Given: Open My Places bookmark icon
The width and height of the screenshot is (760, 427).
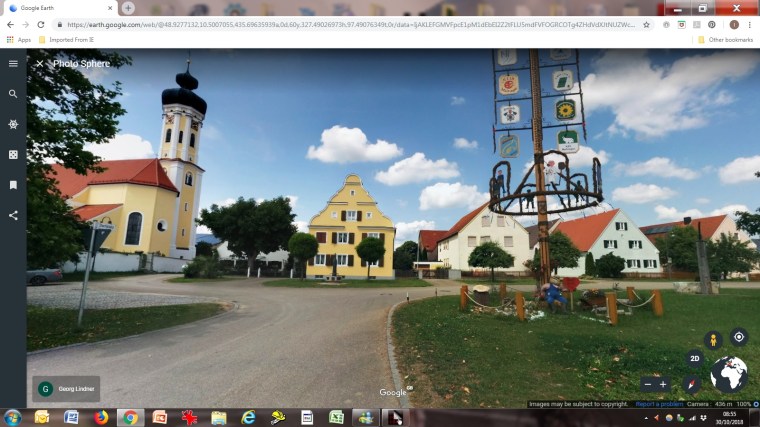Looking at the screenshot, I should tap(13, 185).
